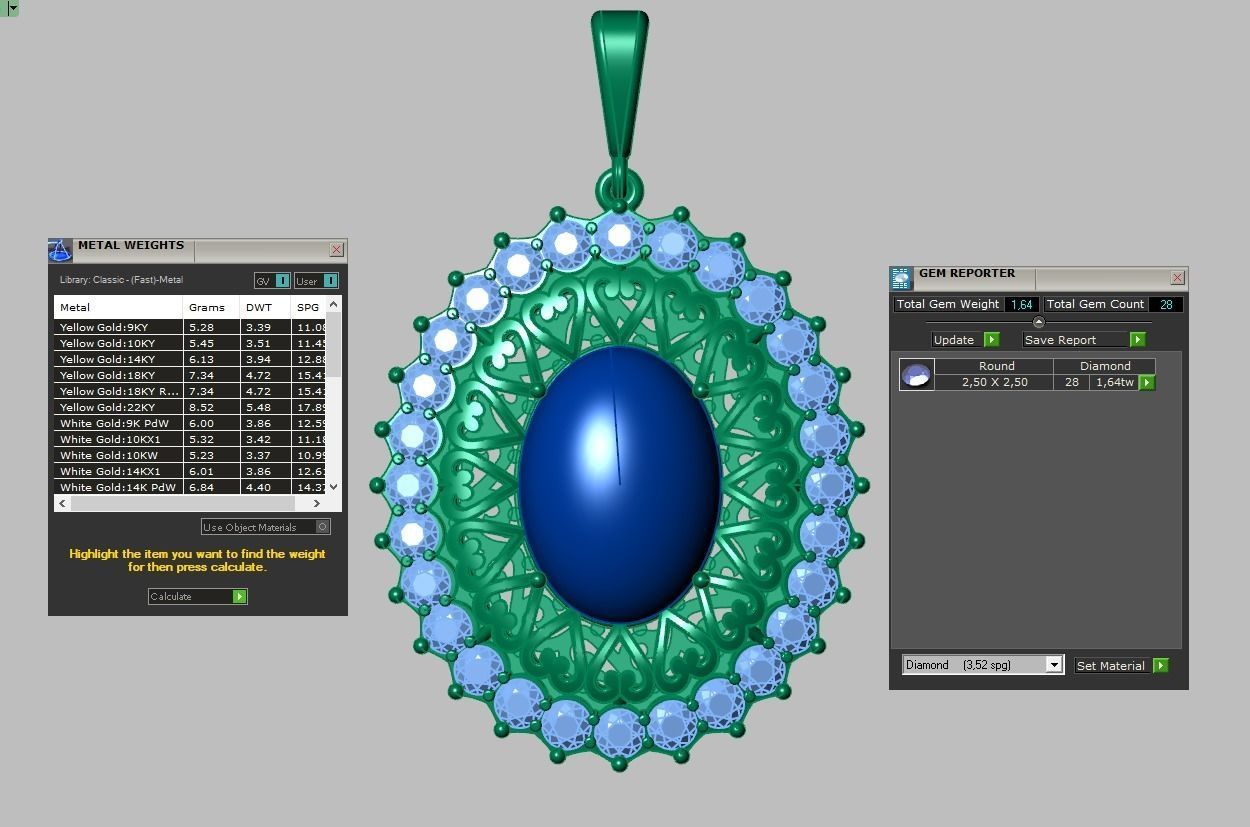
Task: Click the metal list scroll-down arrow
Action: [334, 487]
